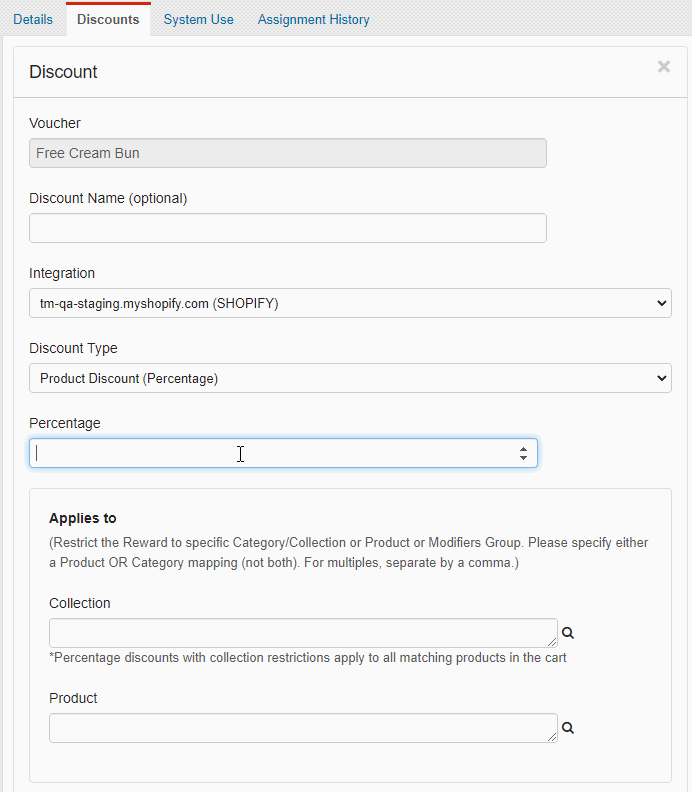Click the 'Percentage' label
This screenshot has height=792, width=692.
(x=65, y=423)
